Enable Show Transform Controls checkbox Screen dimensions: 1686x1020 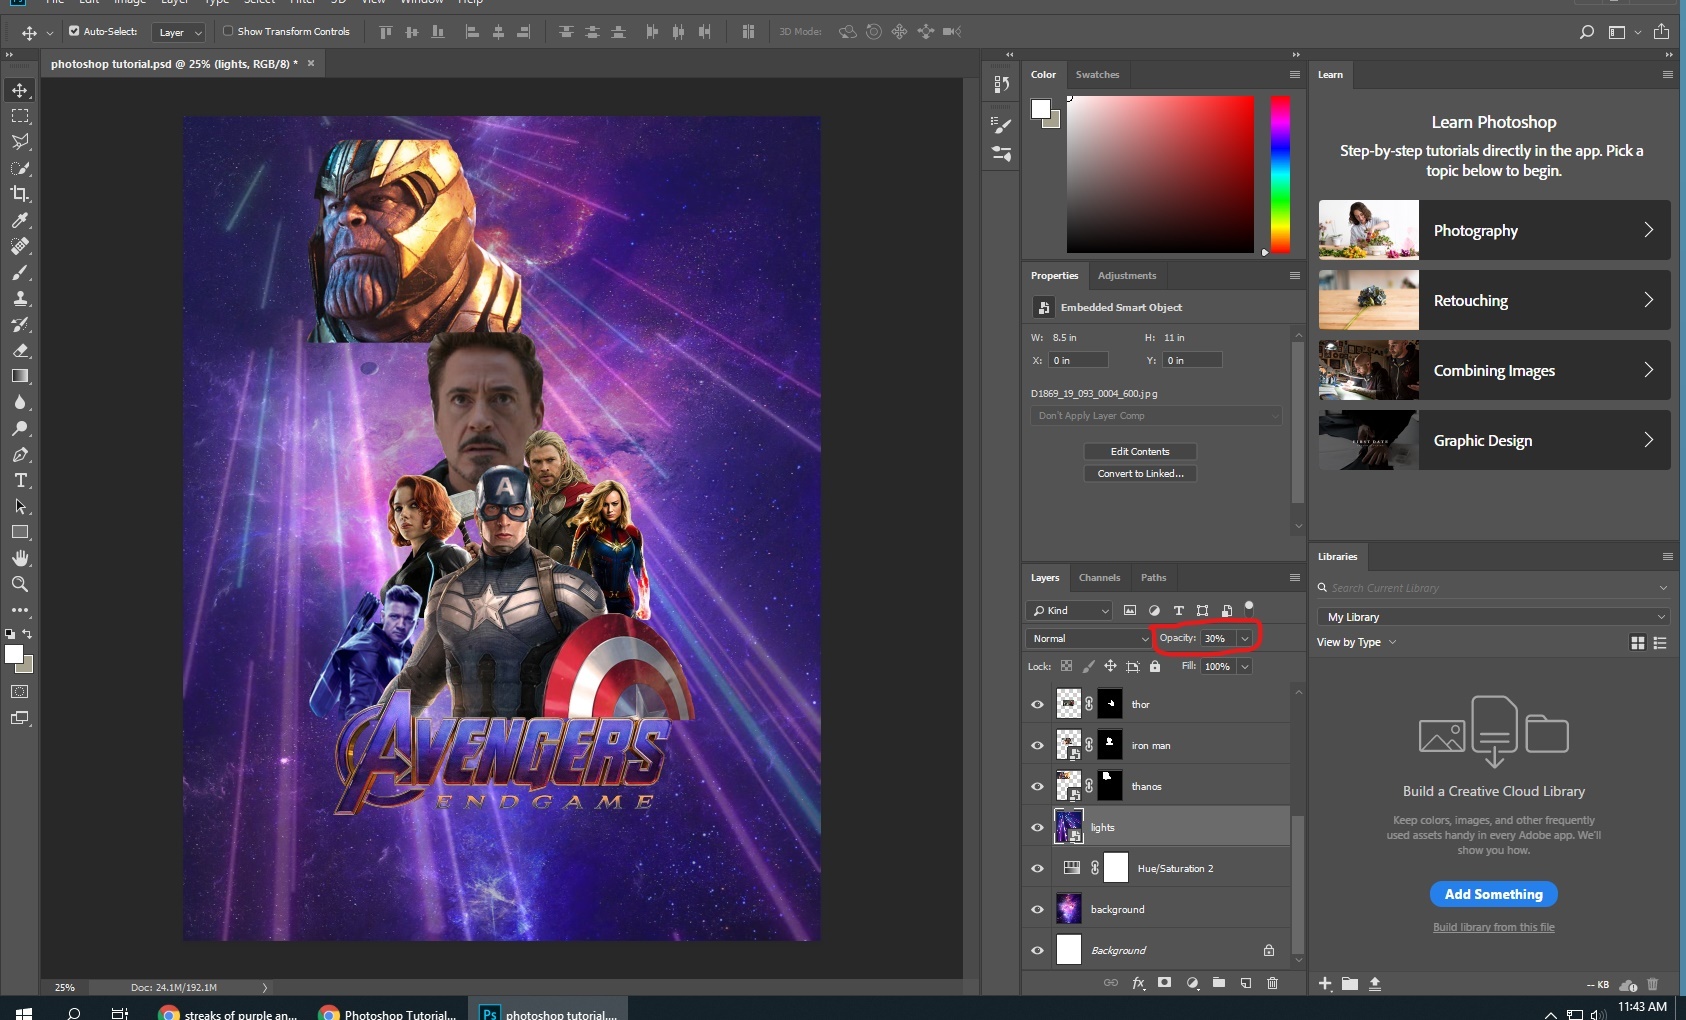coord(228,31)
